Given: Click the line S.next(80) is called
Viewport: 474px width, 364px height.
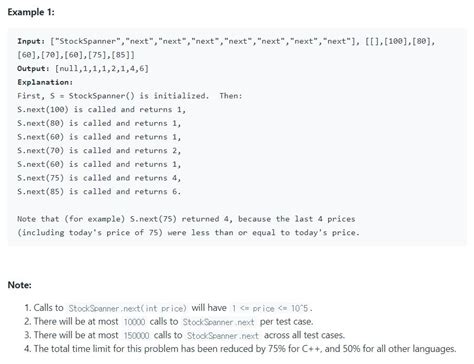Looking at the screenshot, I should [99, 123].
